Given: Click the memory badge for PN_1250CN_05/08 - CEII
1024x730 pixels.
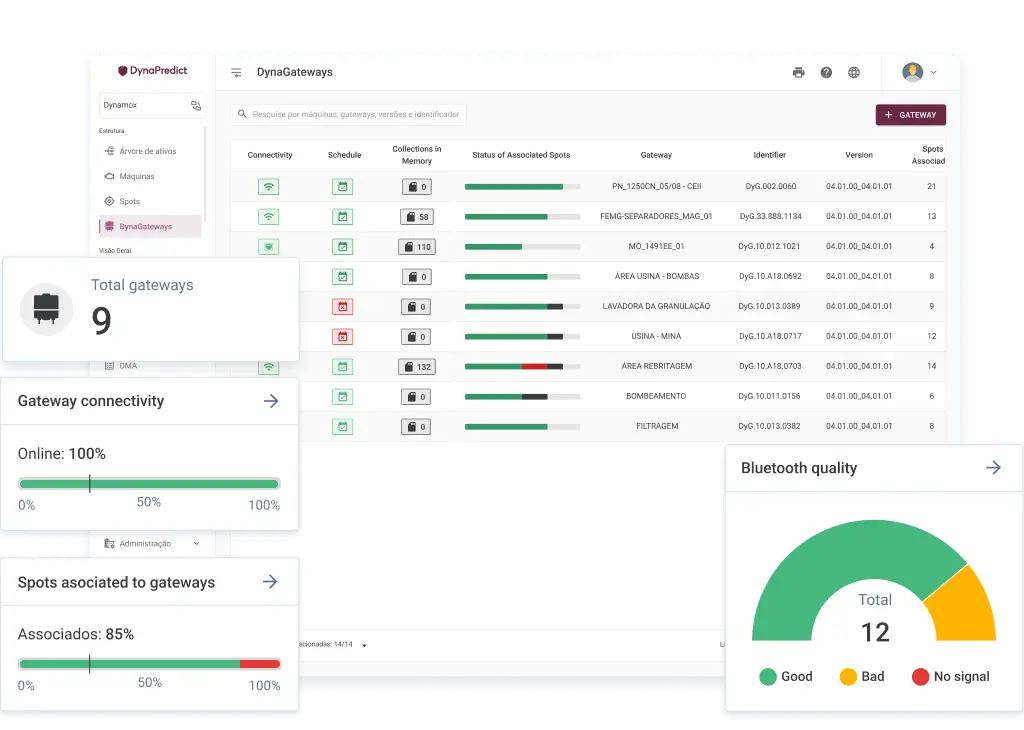Looking at the screenshot, I should (x=417, y=187).
